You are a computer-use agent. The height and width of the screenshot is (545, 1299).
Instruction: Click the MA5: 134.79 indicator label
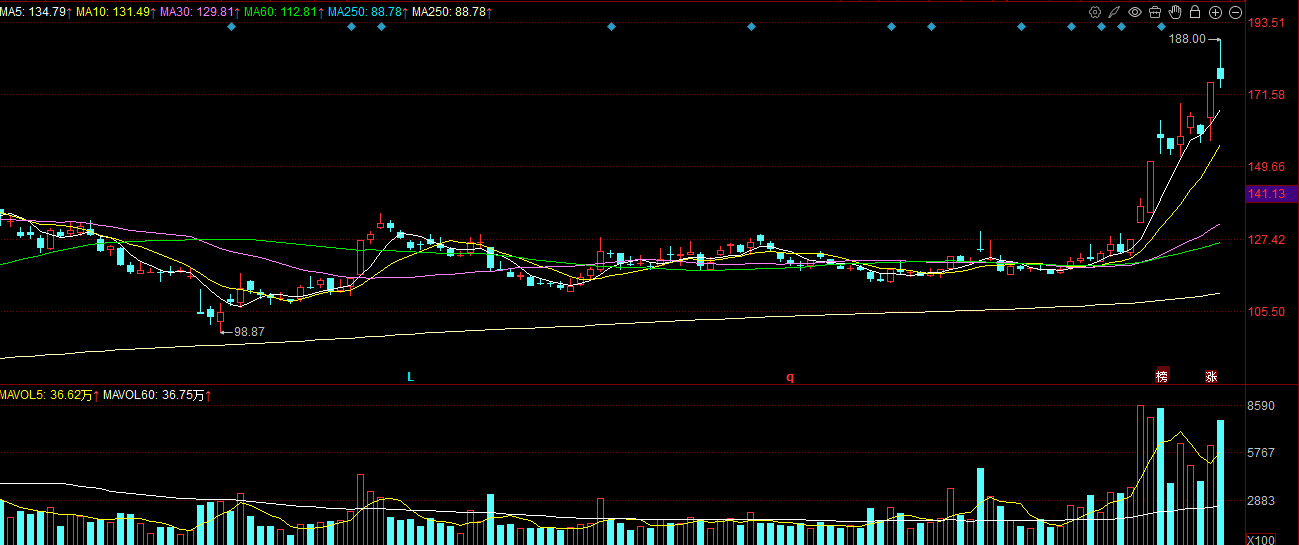coord(35,11)
